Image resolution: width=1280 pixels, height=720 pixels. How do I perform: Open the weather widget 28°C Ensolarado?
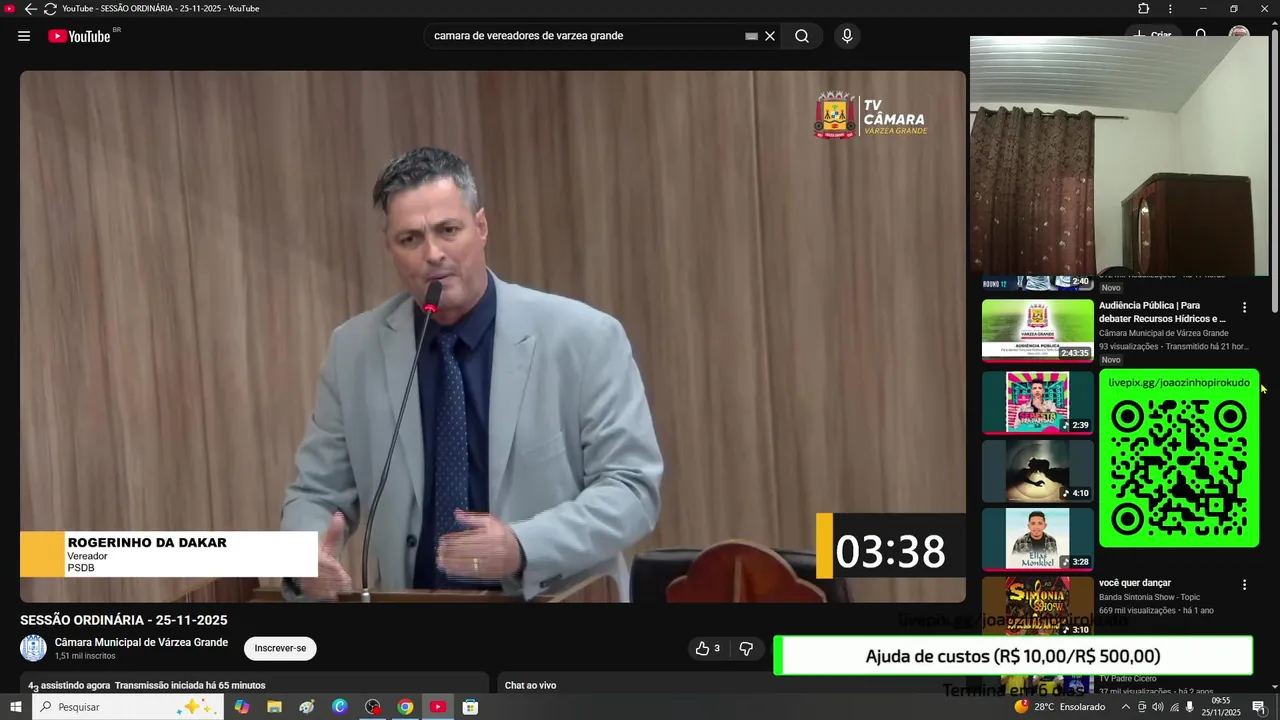1060,707
